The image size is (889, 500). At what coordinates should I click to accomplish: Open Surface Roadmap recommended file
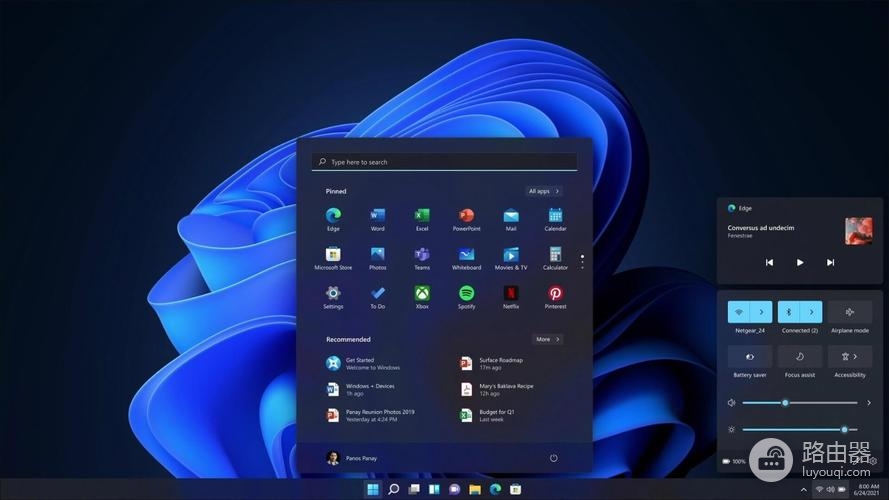500,363
